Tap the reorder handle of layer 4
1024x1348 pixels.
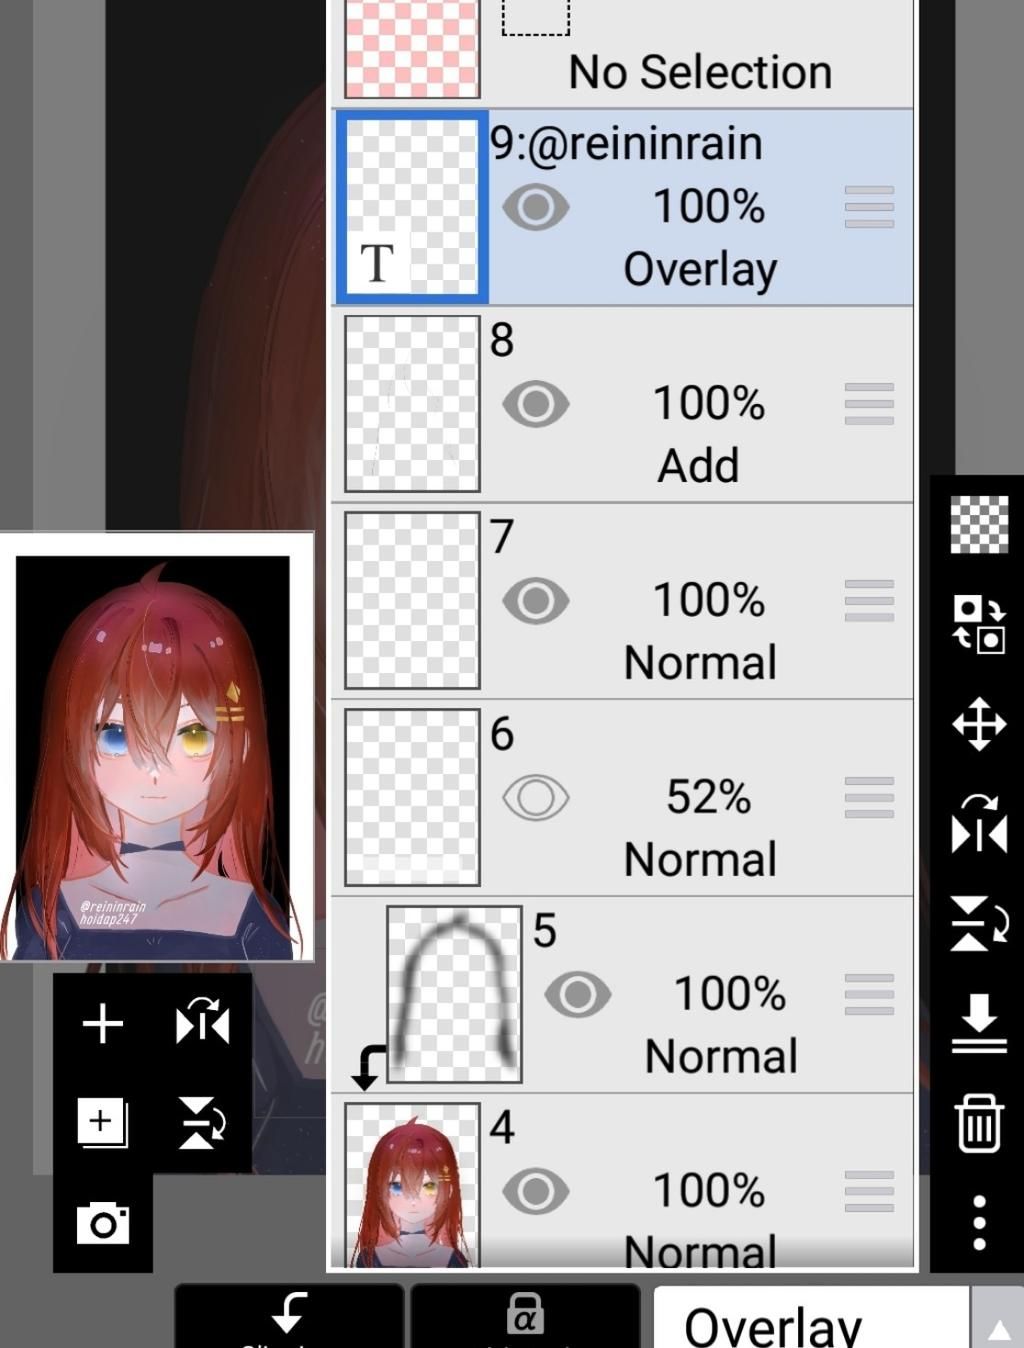869,1191
